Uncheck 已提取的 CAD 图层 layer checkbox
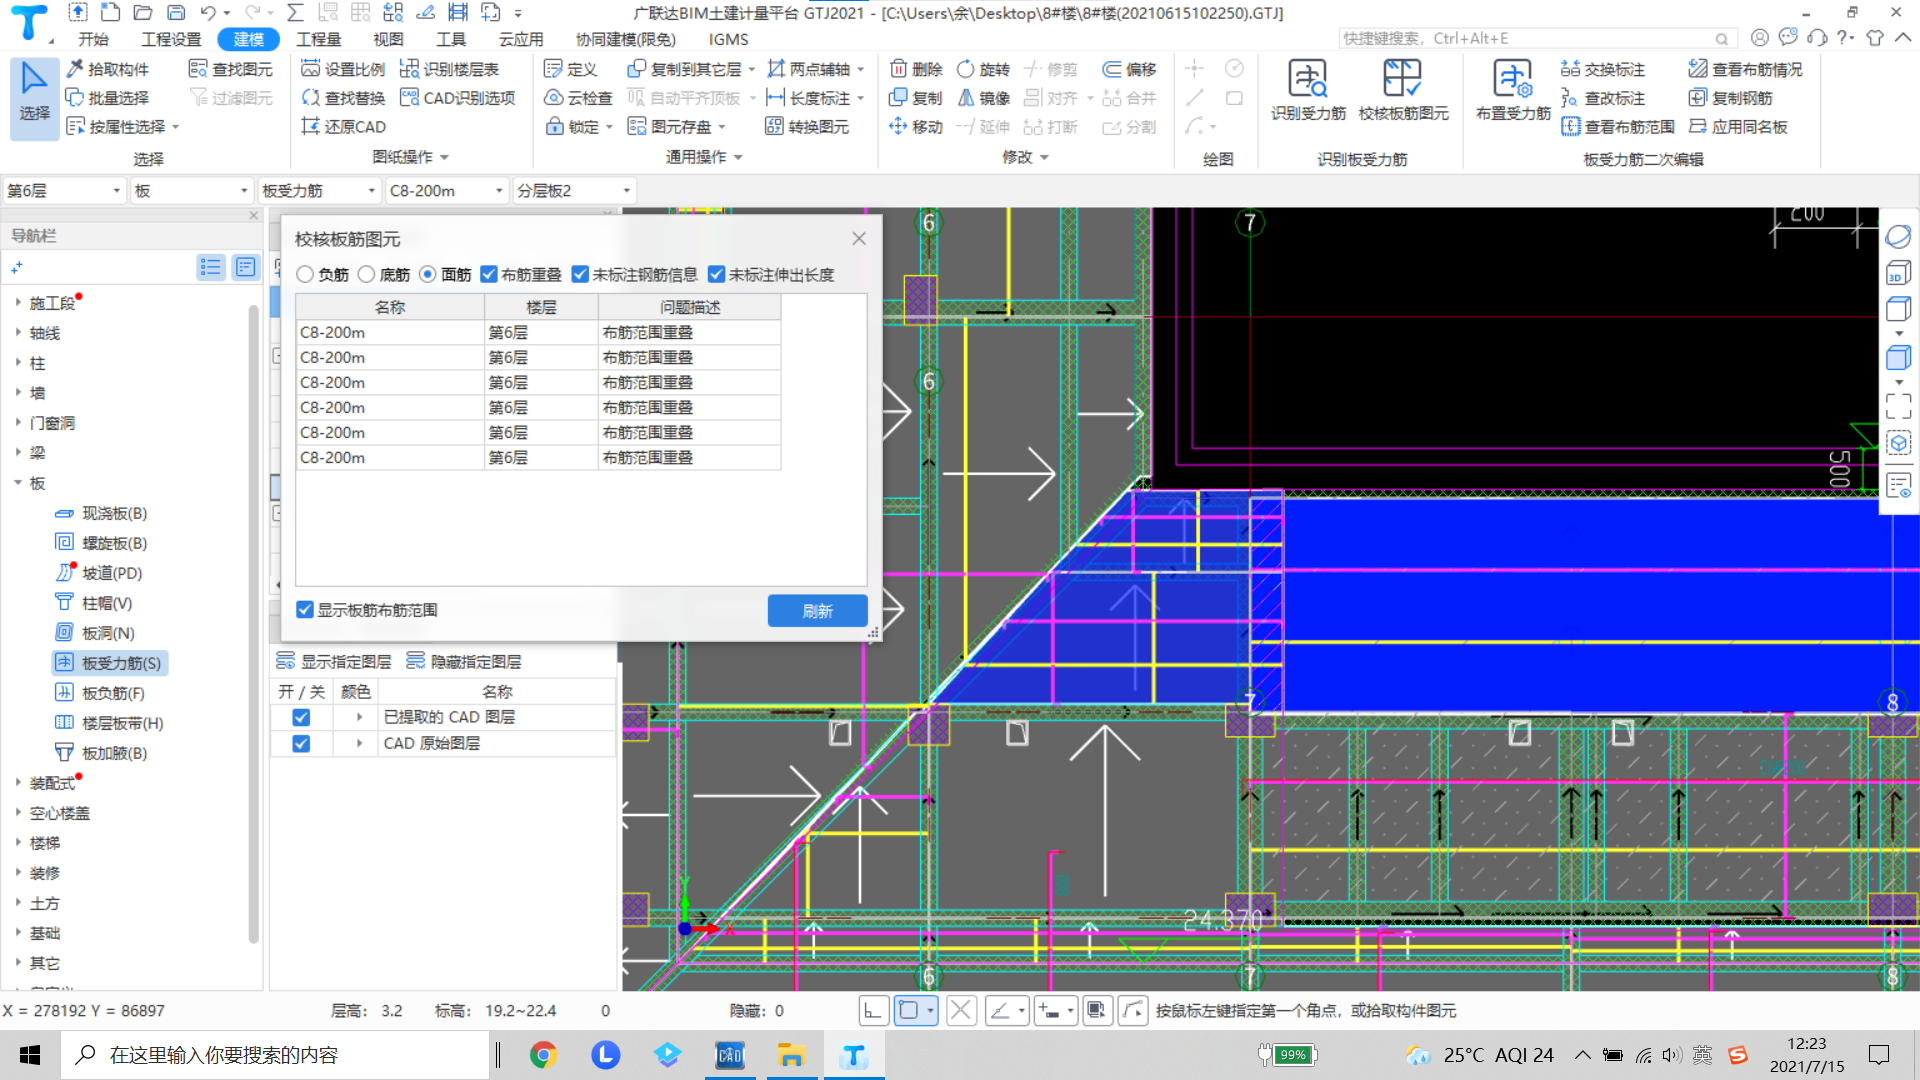Image resolution: width=1920 pixels, height=1080 pixels. (301, 717)
